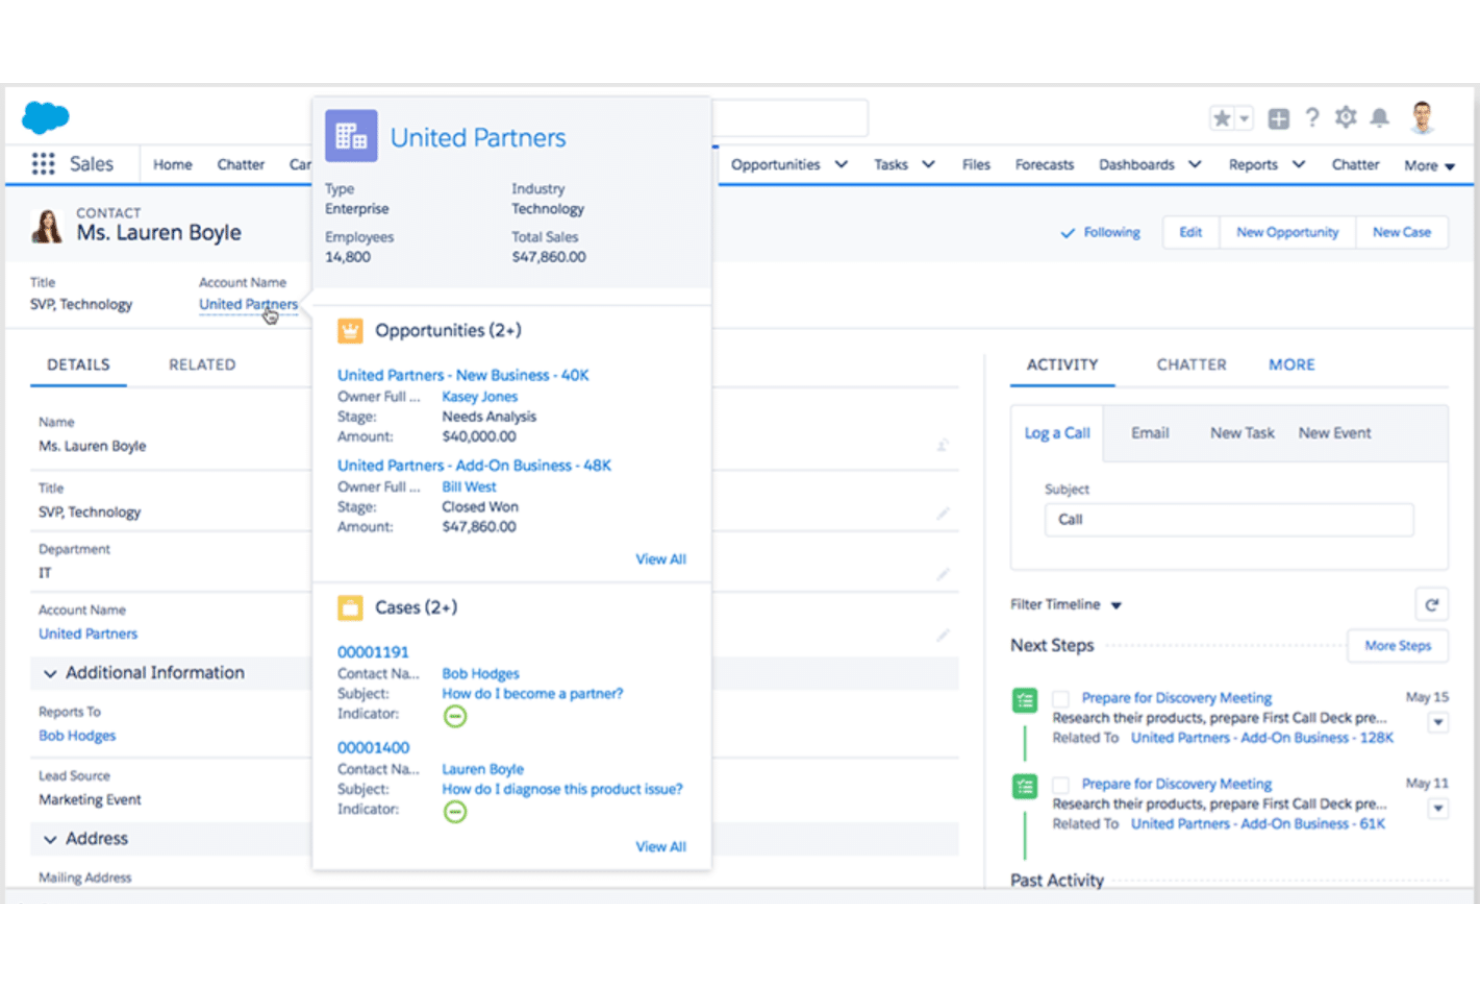Check off the May 11 Discovery Meeting task
The width and height of the screenshot is (1480, 987).
pyautogui.click(x=1063, y=786)
